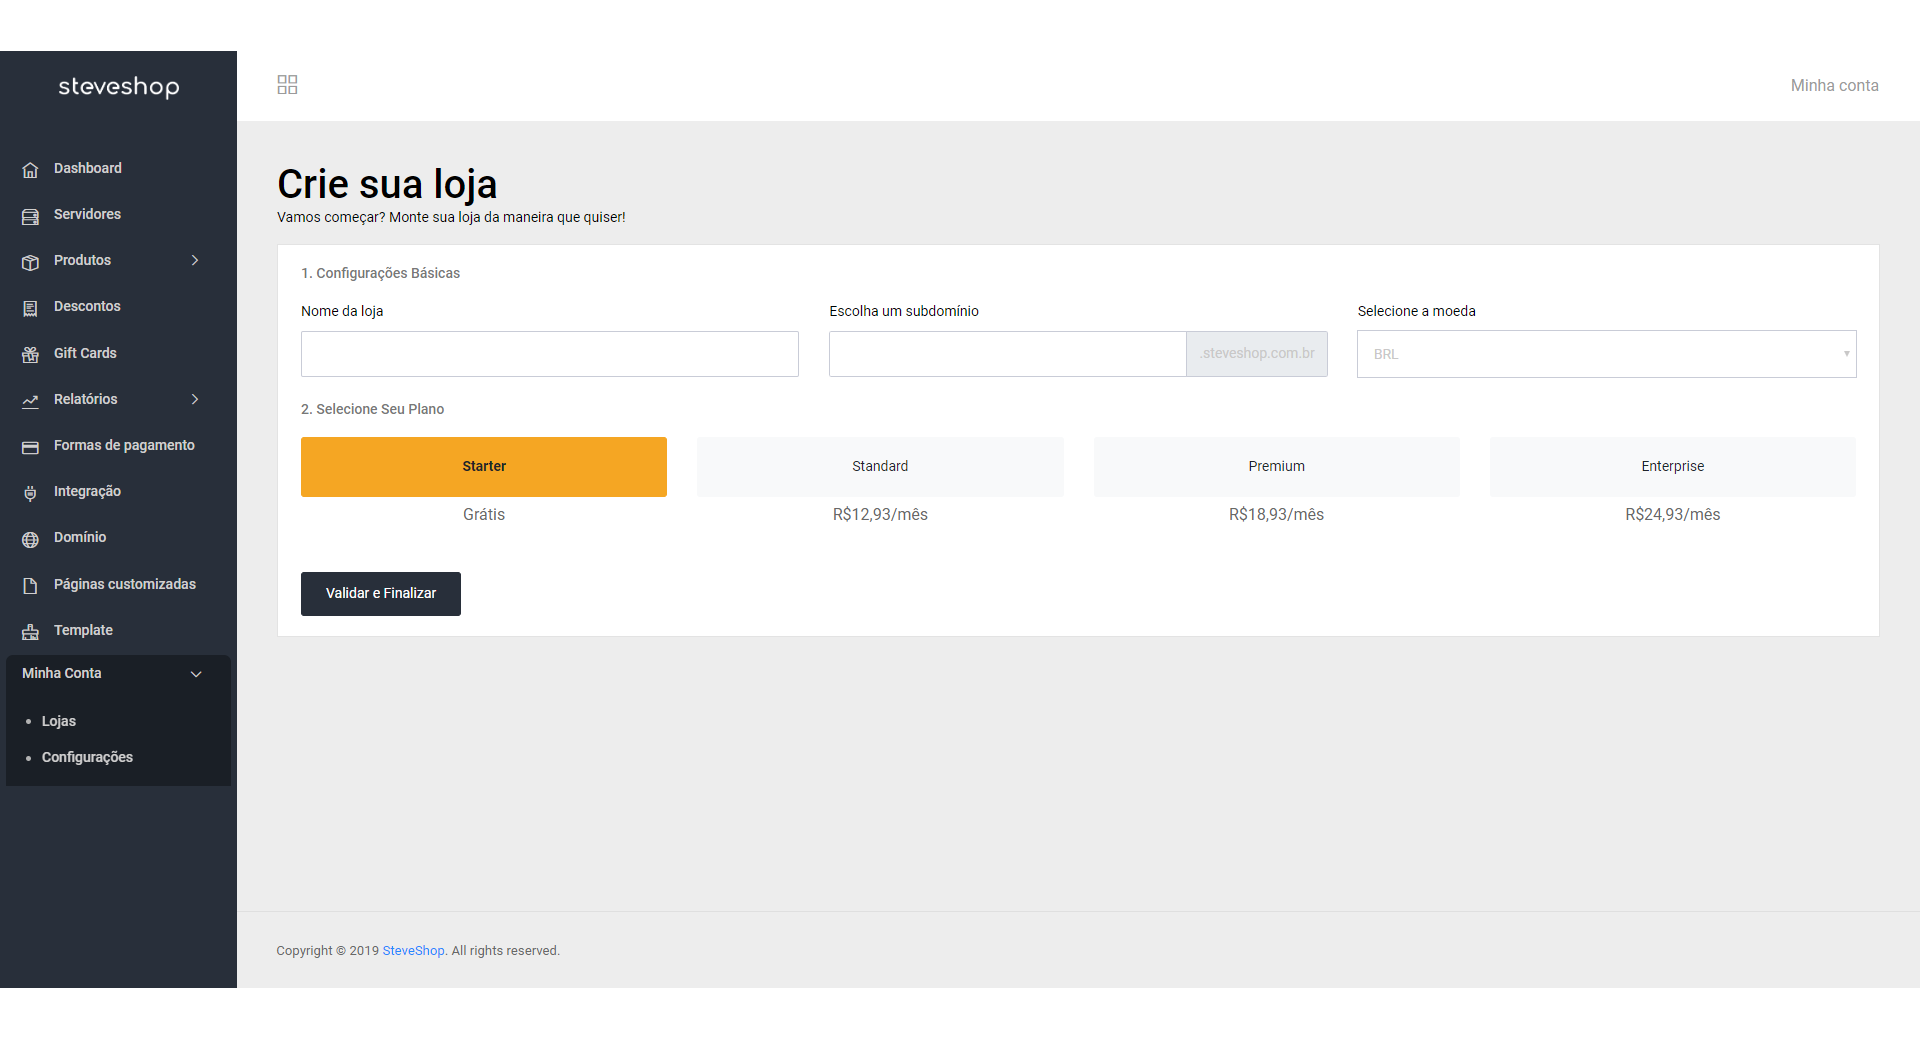The image size is (1920, 1040).
Task: Click the Template icon in sidebar
Action: (x=30, y=632)
